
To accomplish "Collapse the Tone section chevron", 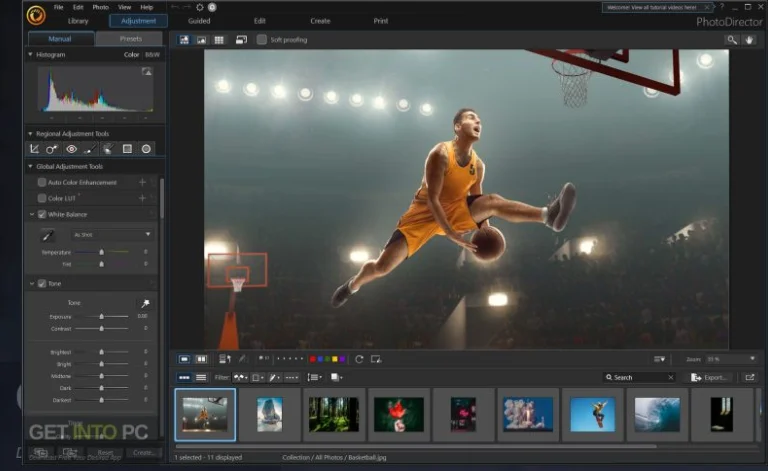I will (x=32, y=283).
